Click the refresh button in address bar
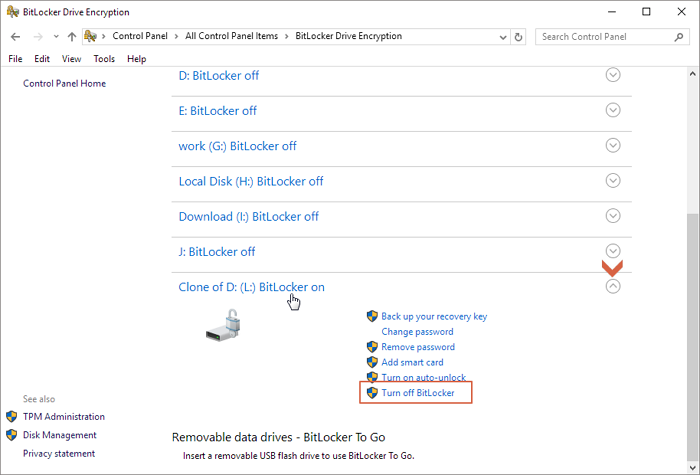 (518, 37)
